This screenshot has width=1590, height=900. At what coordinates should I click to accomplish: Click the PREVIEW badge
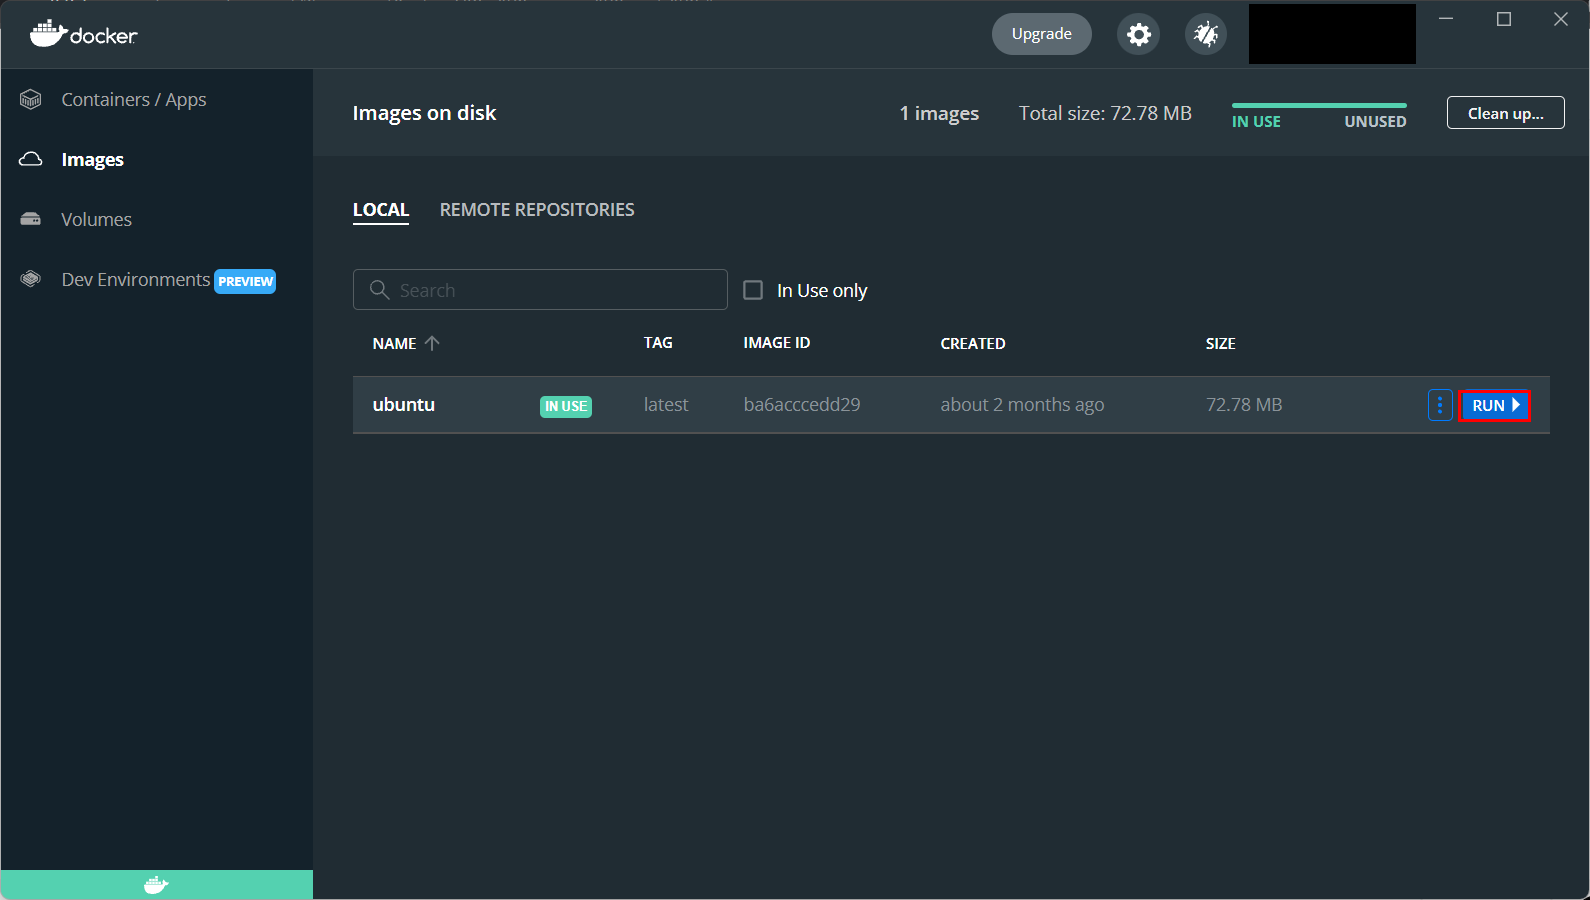245,281
